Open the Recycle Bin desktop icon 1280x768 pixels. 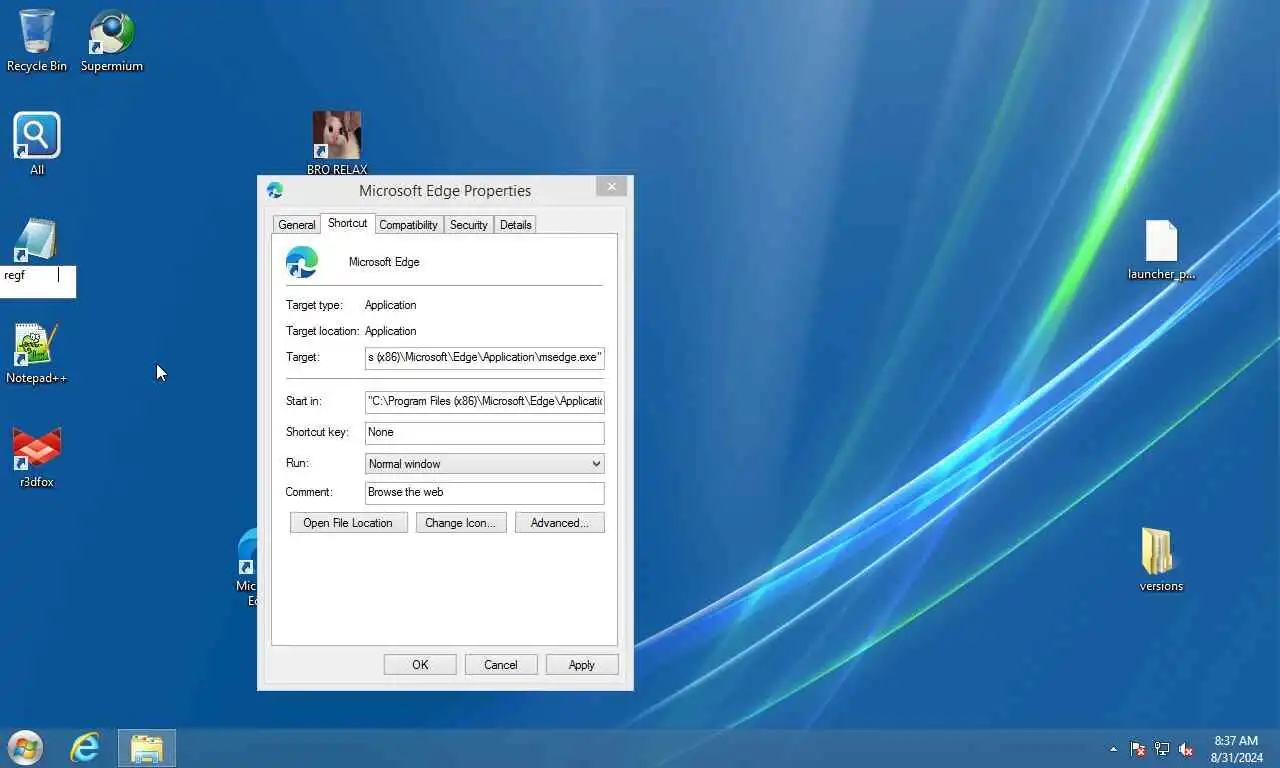(37, 40)
